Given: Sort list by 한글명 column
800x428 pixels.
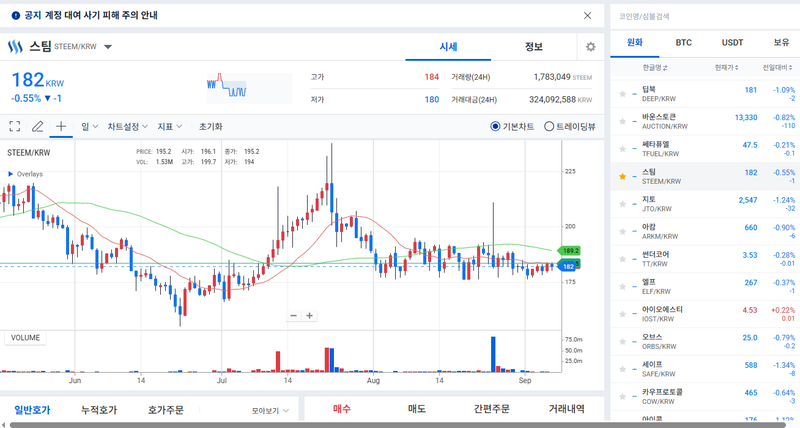Looking at the screenshot, I should (x=655, y=67).
